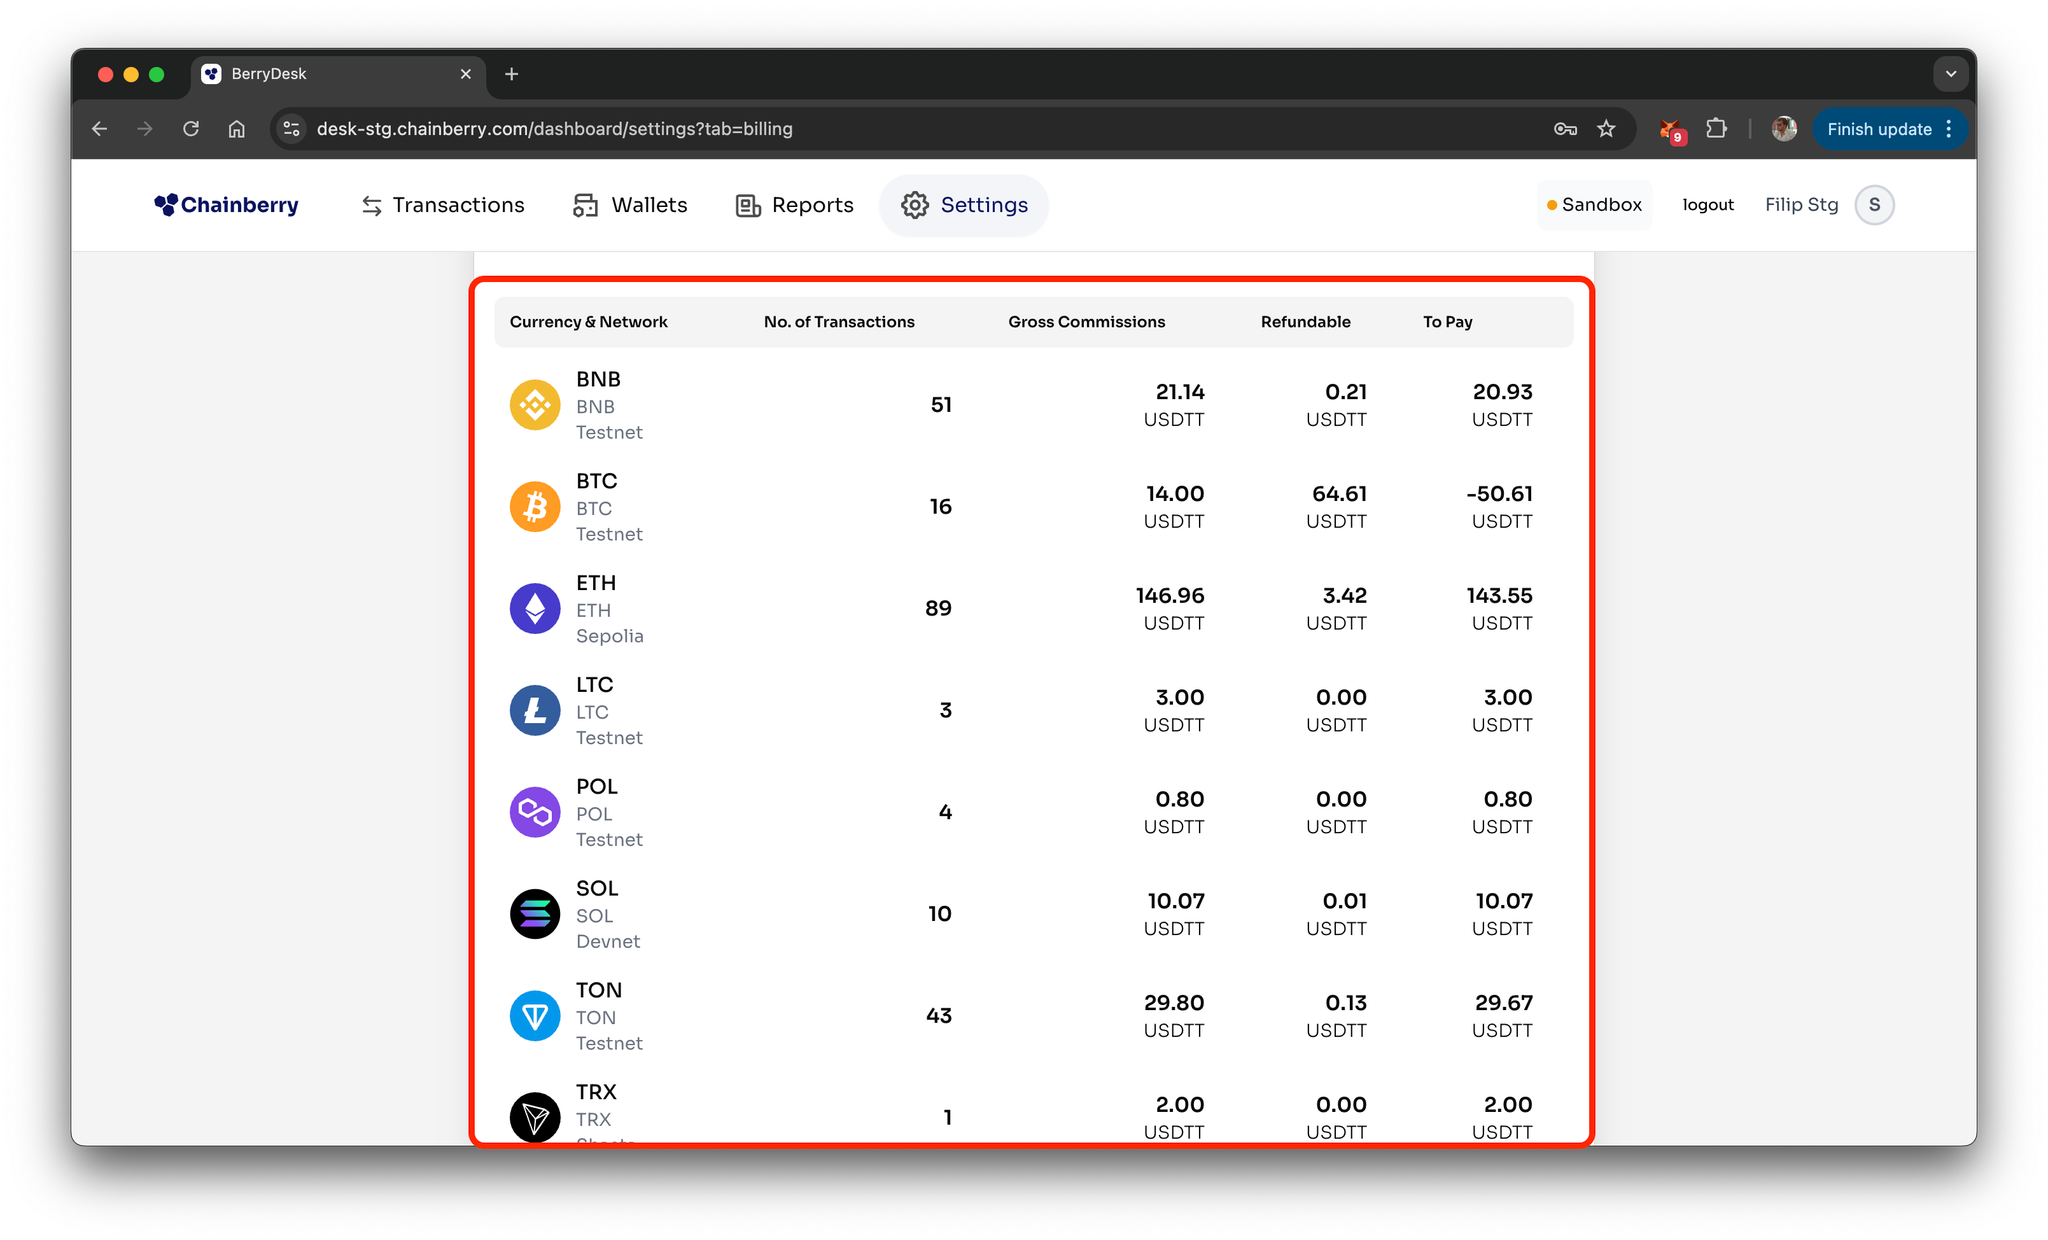Click the Bitcoin BTC coin icon

pos(535,507)
